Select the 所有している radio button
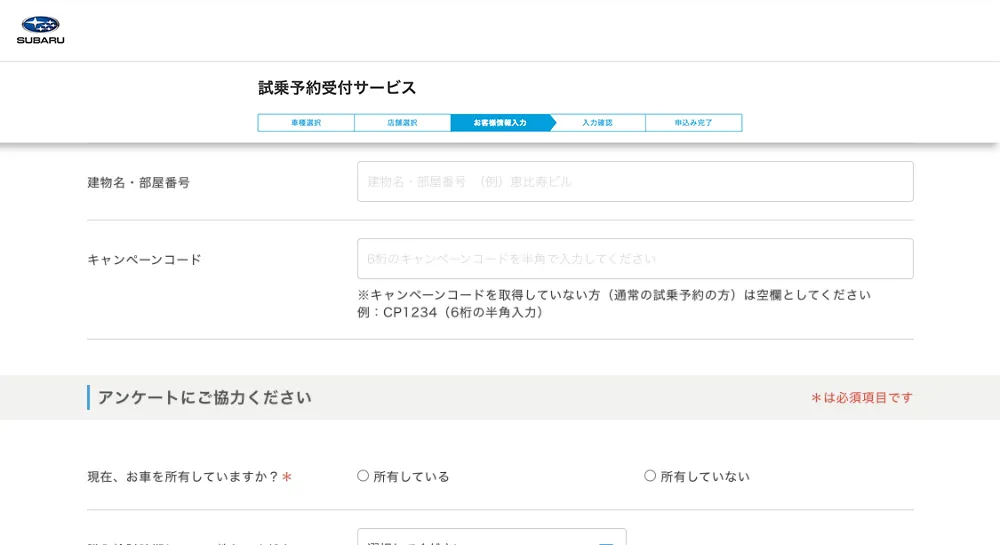The height and width of the screenshot is (545, 1000). [x=363, y=476]
